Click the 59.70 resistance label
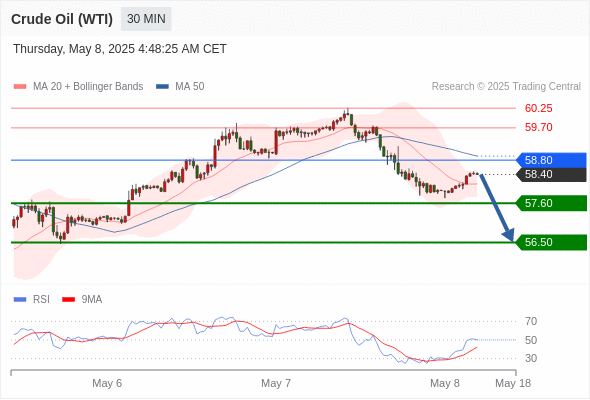This screenshot has height=400, width=590. pos(538,127)
